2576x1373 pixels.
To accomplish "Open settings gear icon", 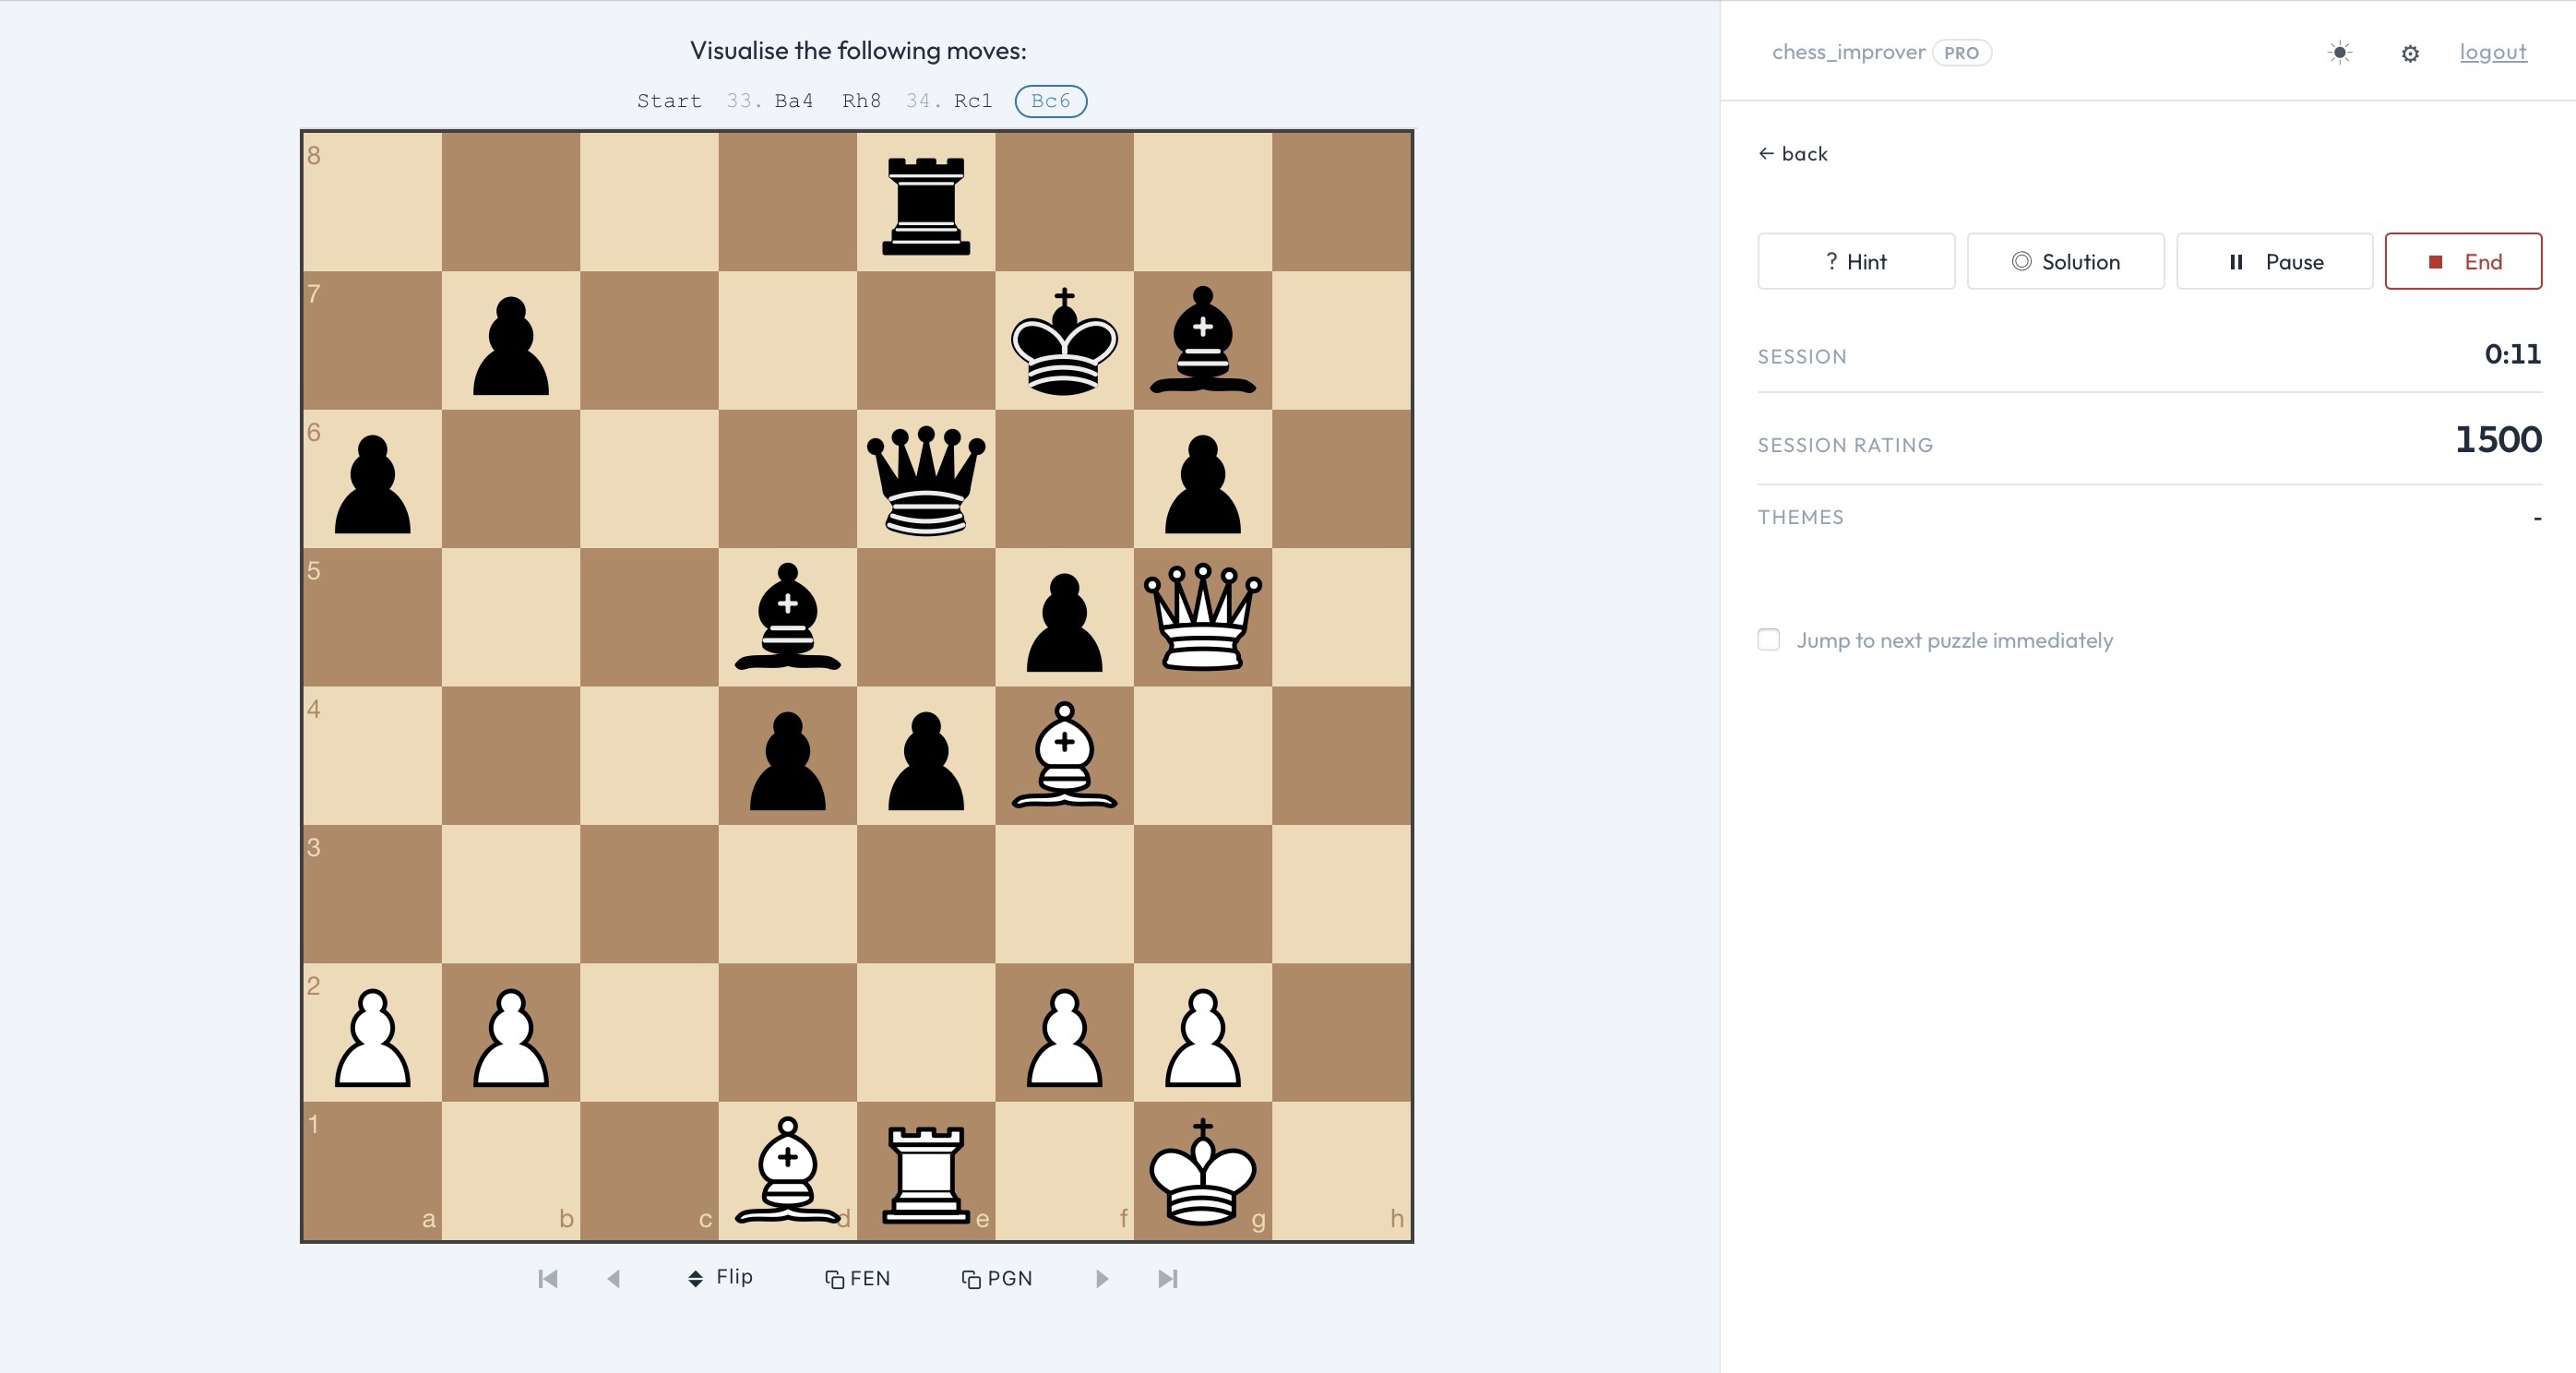I will point(2409,54).
